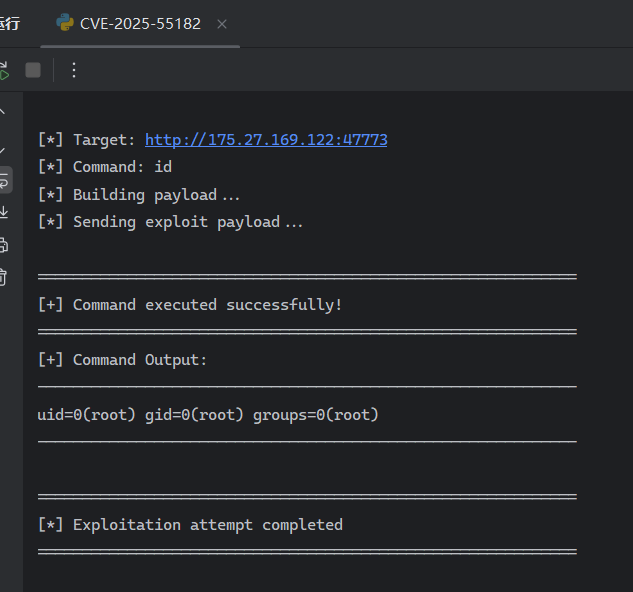Click the print output icon

pos(4,245)
